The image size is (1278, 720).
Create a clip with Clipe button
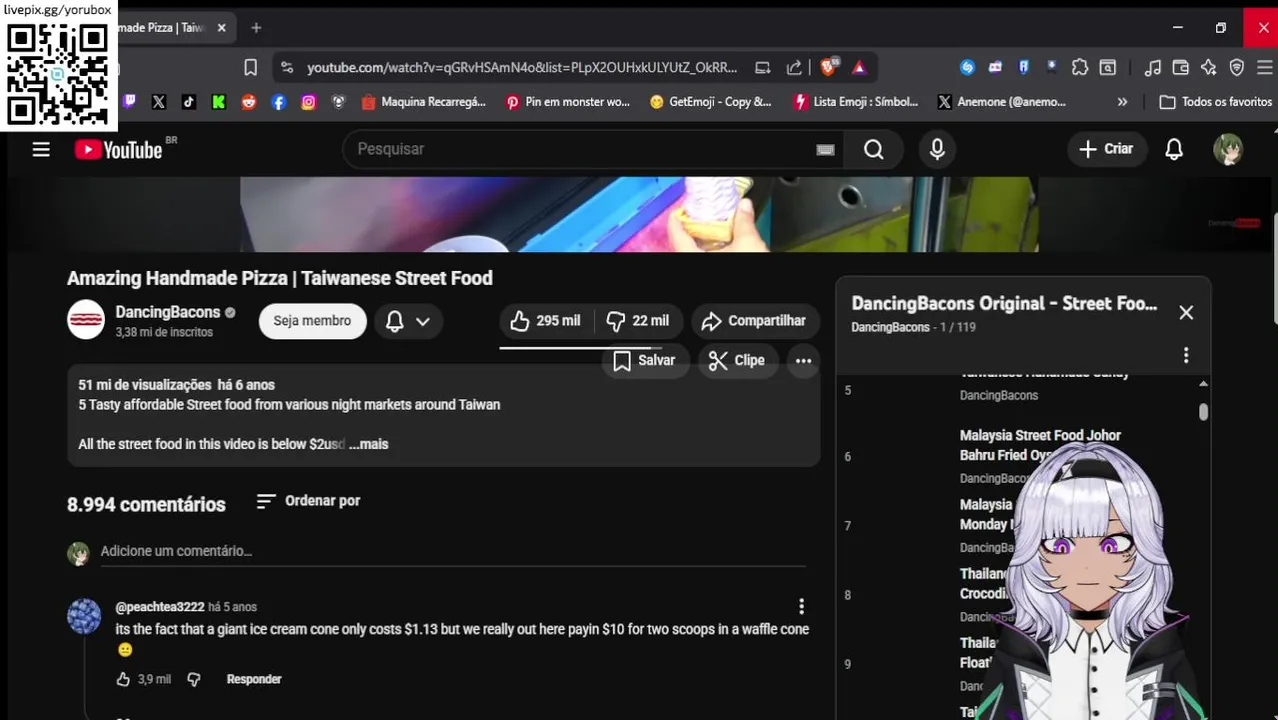tap(737, 361)
